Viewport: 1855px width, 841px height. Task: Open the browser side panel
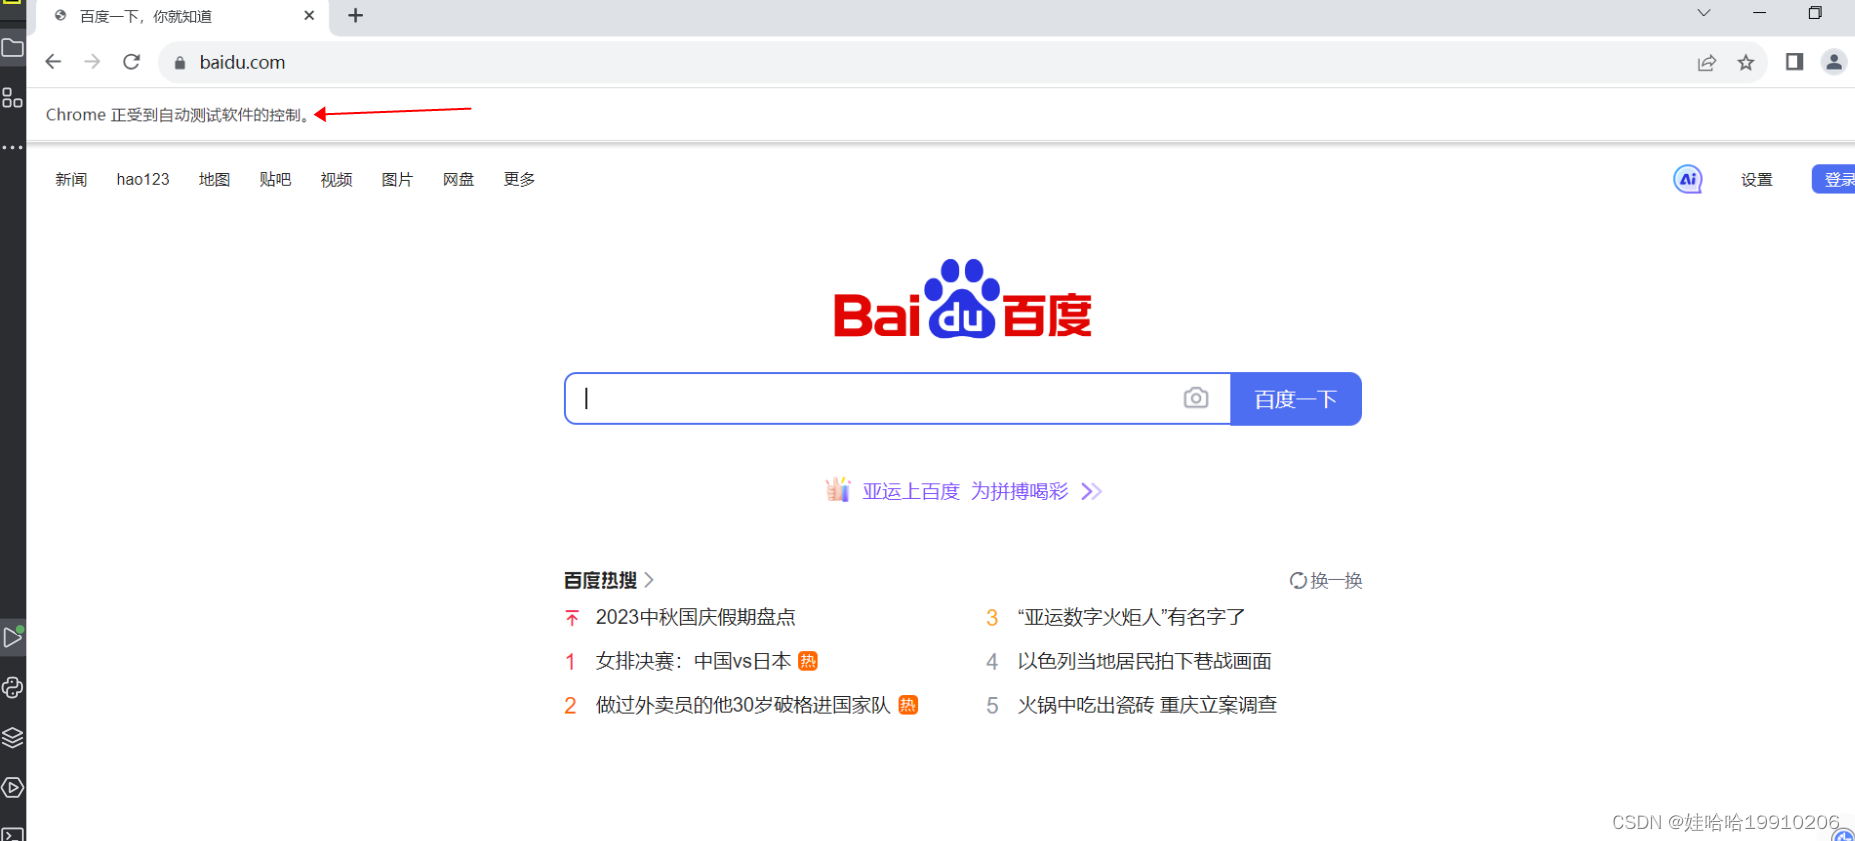pos(1795,62)
